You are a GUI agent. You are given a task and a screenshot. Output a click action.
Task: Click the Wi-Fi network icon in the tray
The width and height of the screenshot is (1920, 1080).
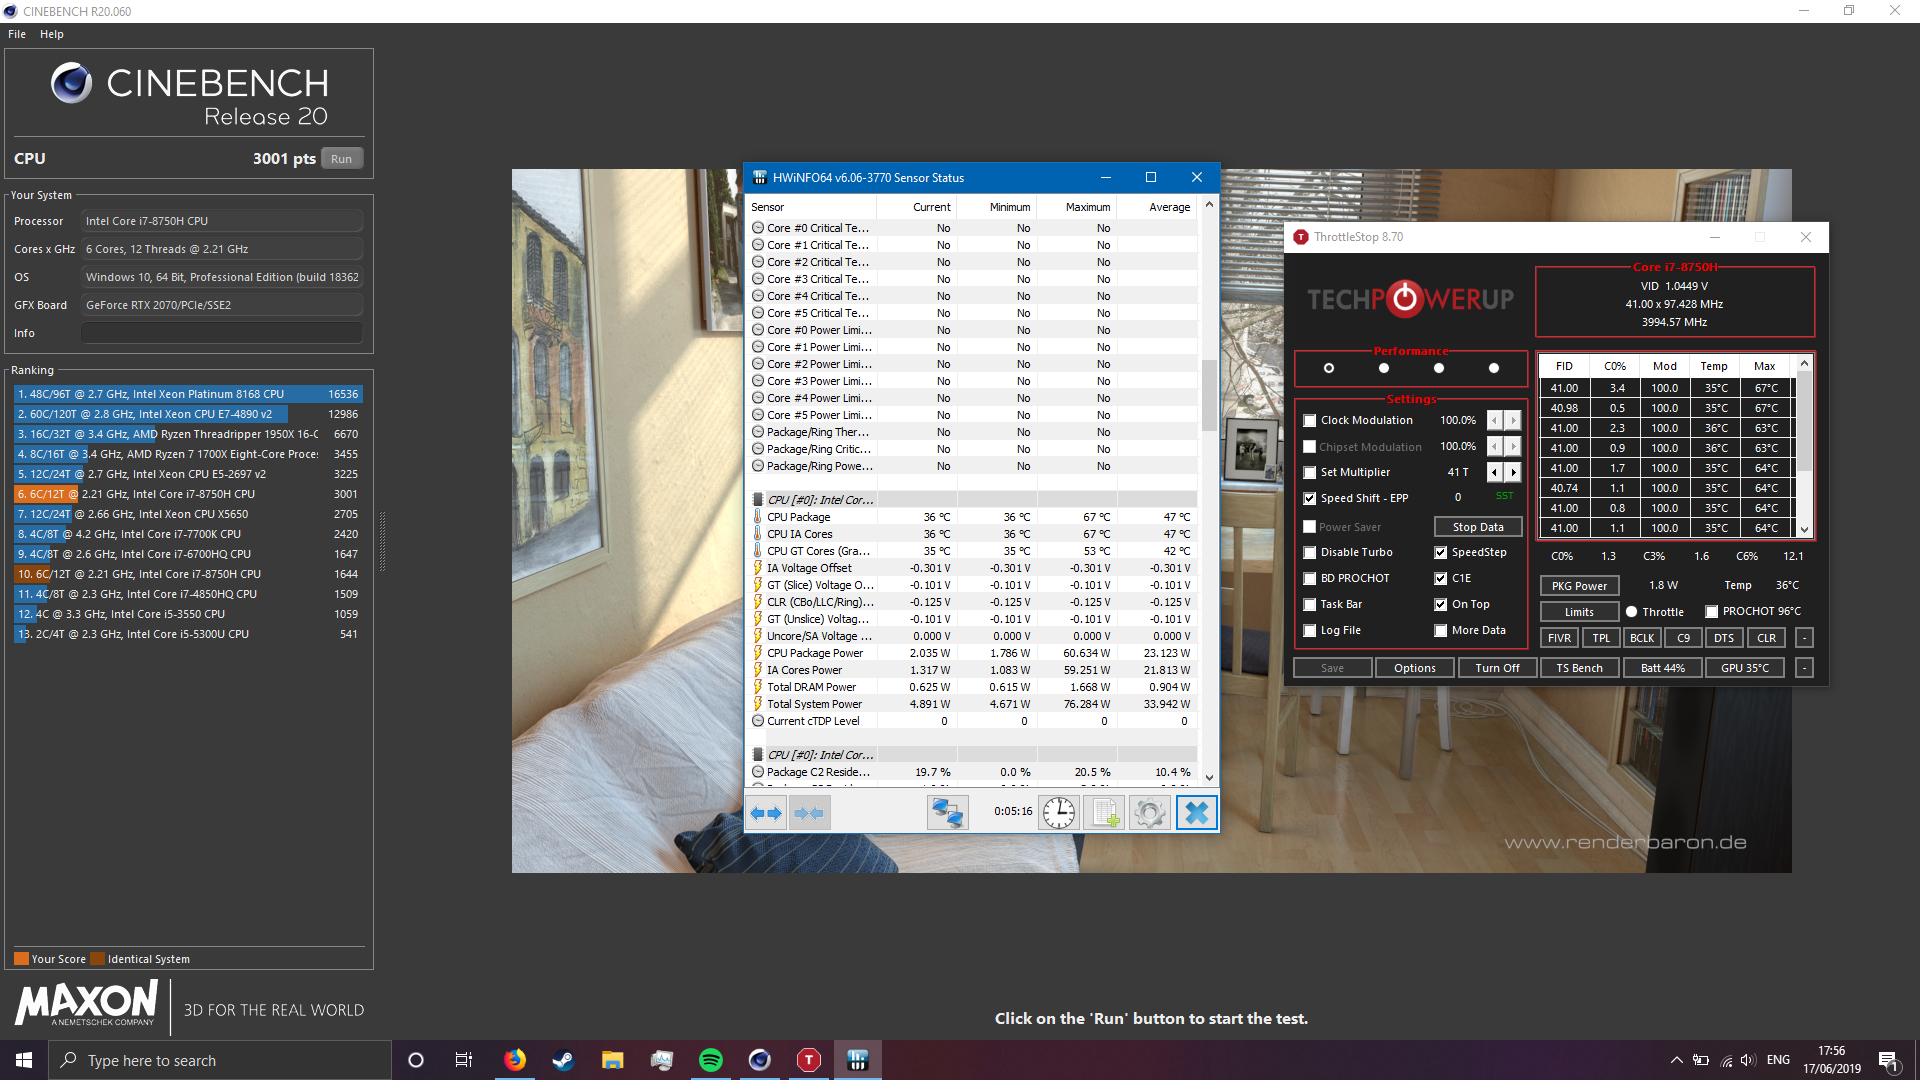click(1726, 1060)
